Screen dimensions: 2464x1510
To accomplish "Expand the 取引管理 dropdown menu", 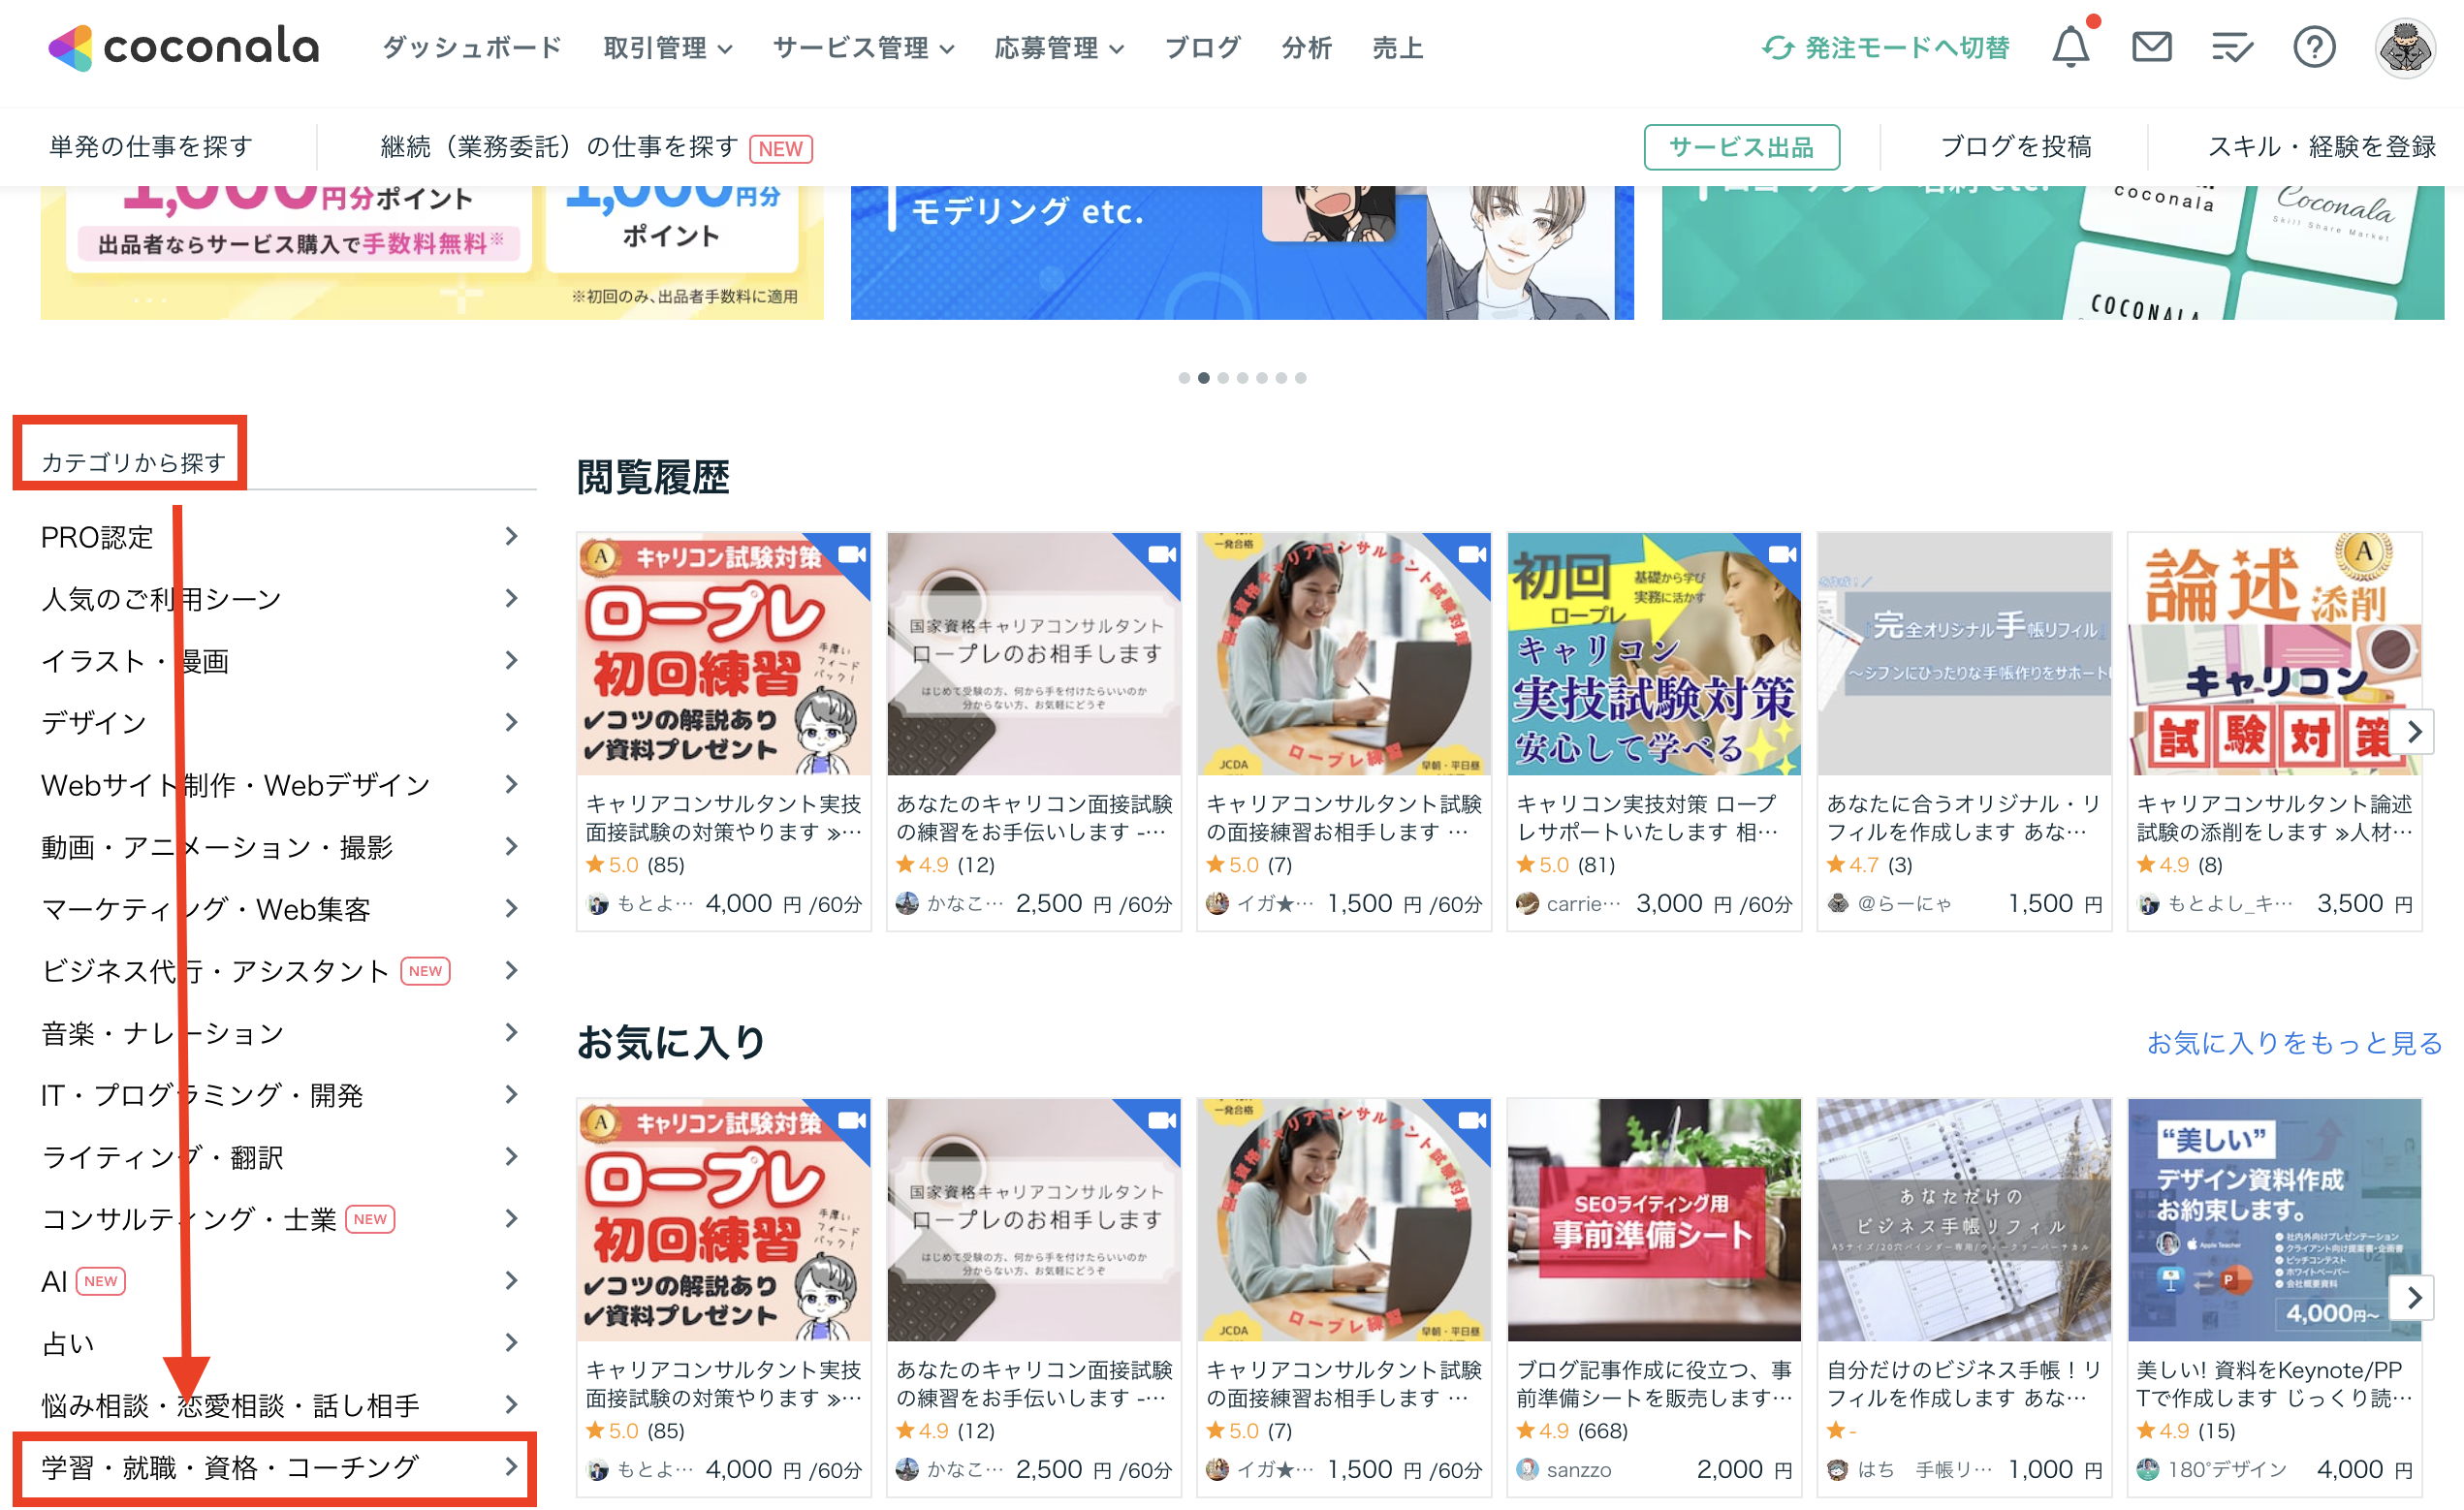I will click(667, 47).
